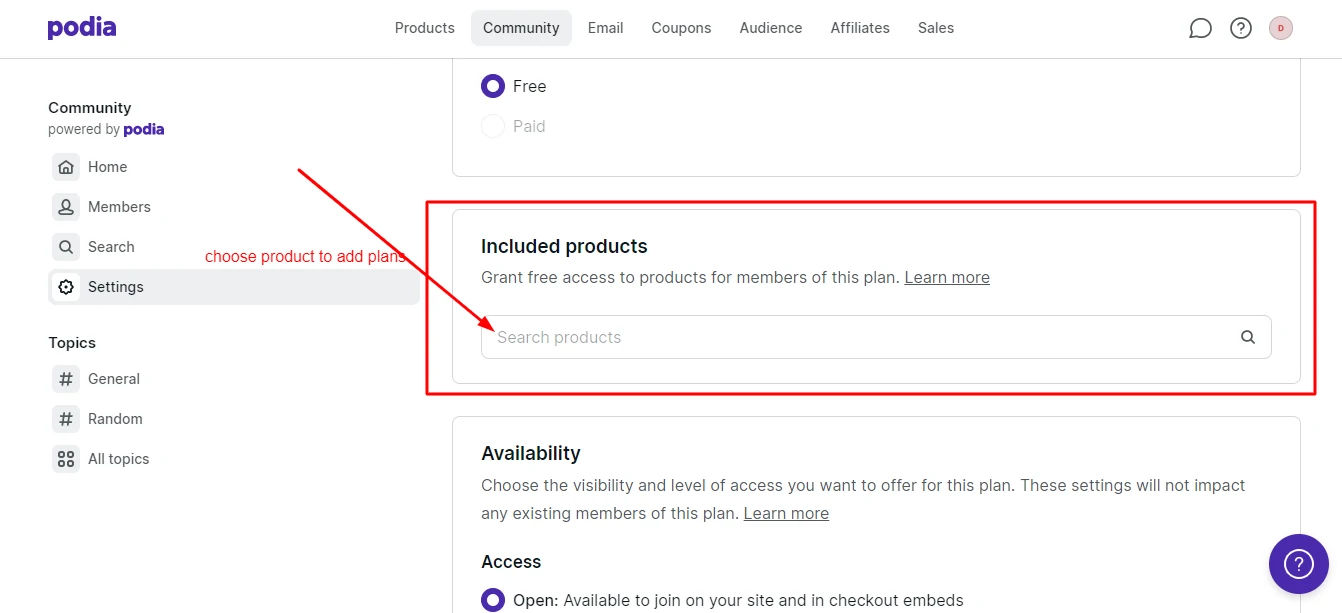The image size is (1342, 613).
Task: Select the Paid plan radio button
Action: pos(493,126)
